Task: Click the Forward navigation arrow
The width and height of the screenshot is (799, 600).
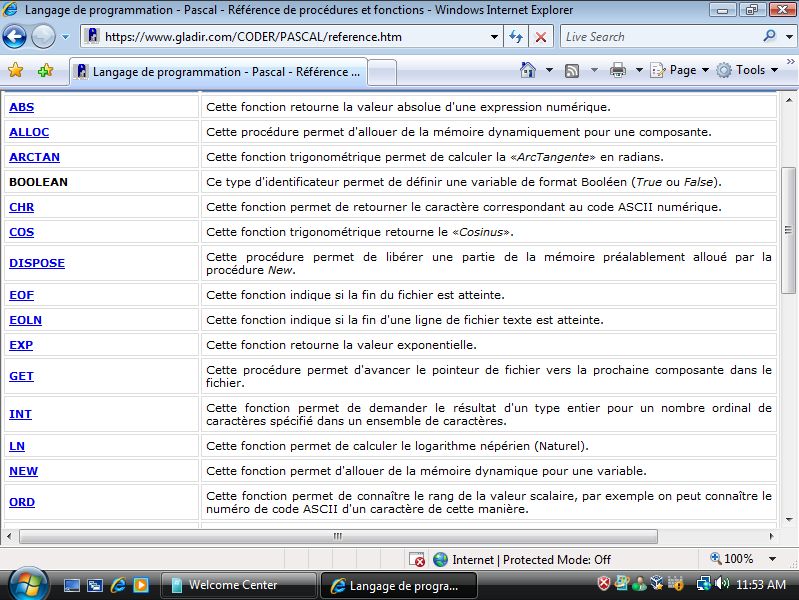Action: click(x=43, y=37)
